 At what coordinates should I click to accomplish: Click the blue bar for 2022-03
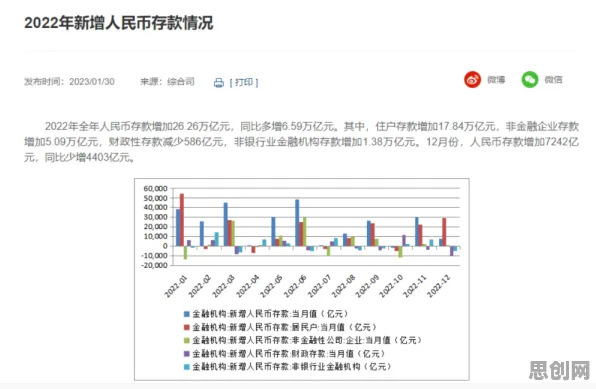tap(226, 224)
